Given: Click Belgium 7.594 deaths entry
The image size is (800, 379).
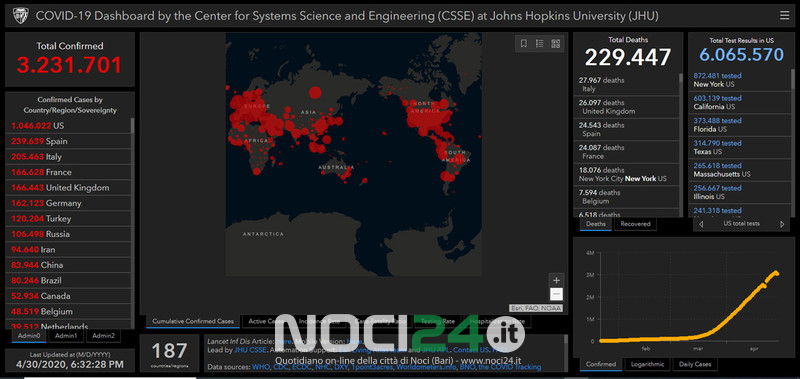Looking at the screenshot, I should [x=627, y=197].
